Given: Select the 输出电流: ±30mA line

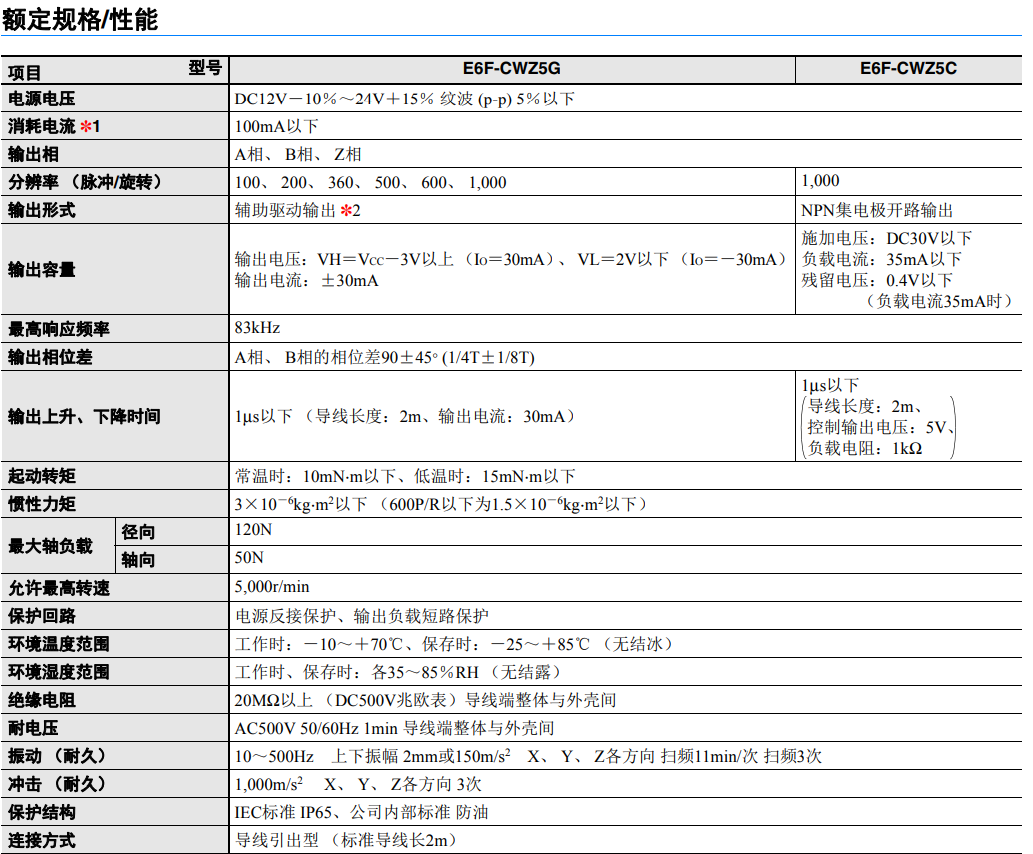Looking at the screenshot, I should pyautogui.click(x=306, y=281).
